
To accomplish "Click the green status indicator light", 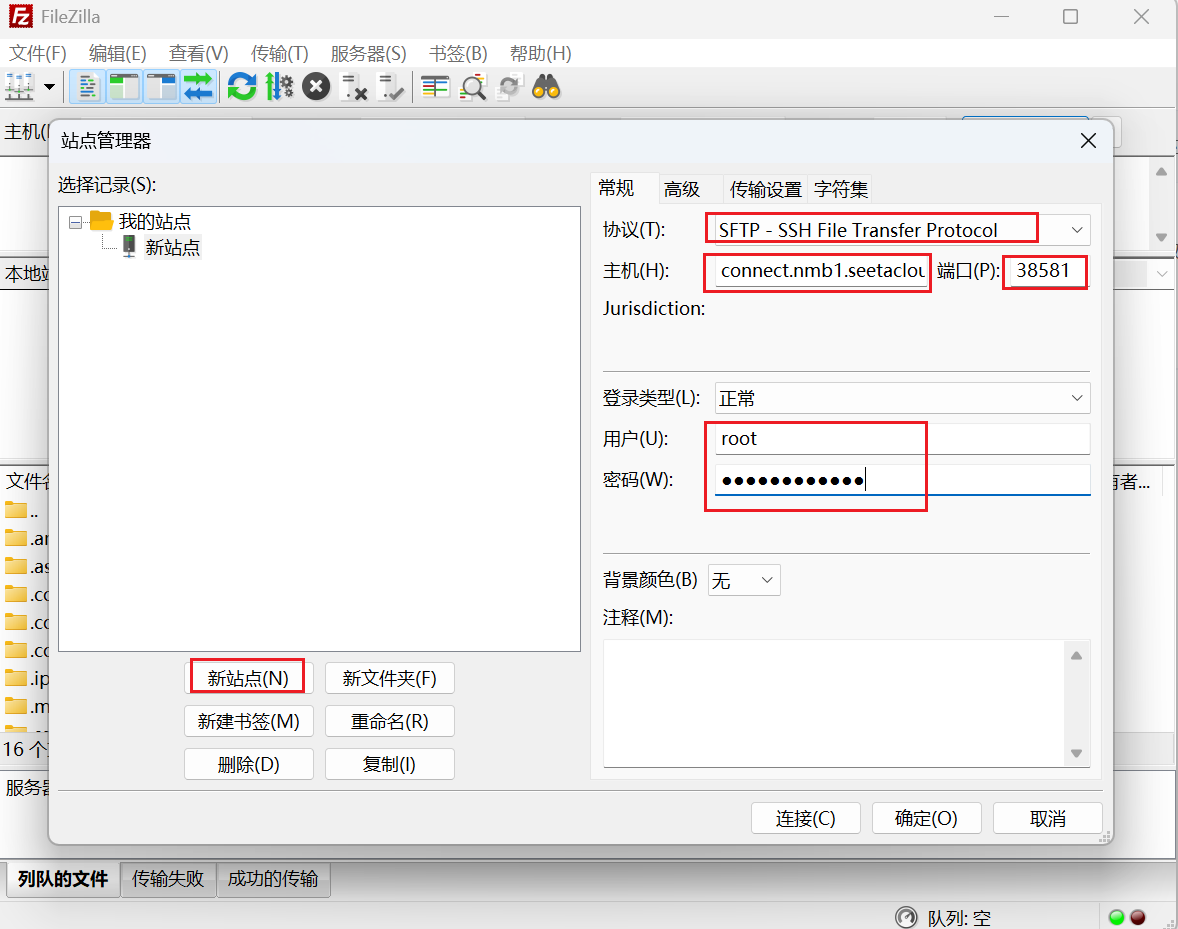I will click(1116, 917).
